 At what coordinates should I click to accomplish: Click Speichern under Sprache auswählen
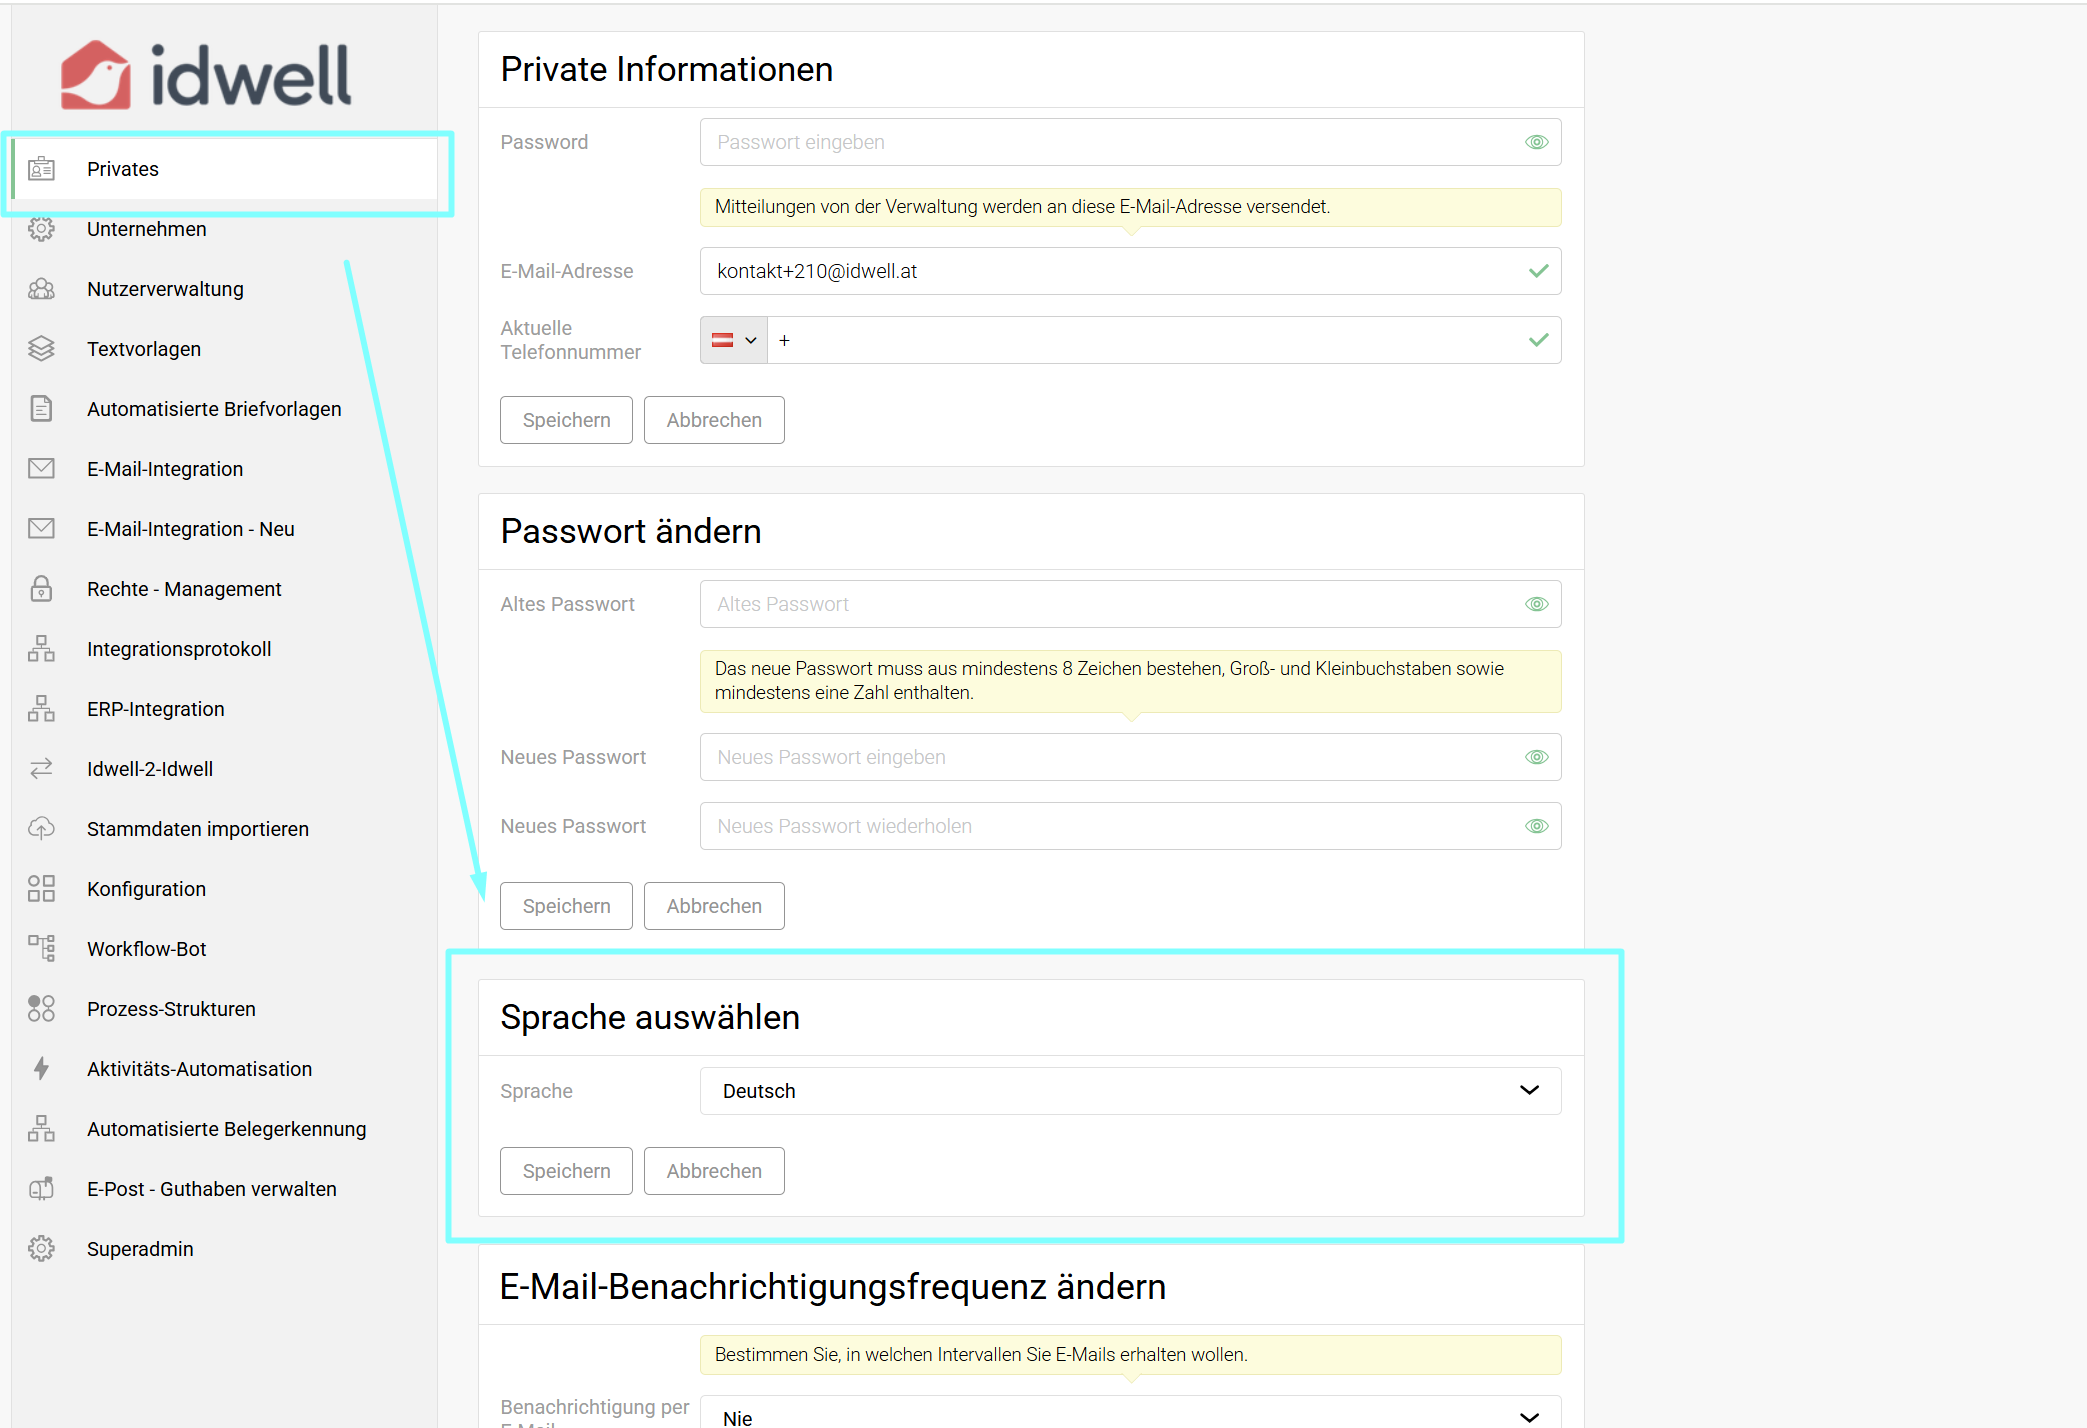pos(566,1171)
